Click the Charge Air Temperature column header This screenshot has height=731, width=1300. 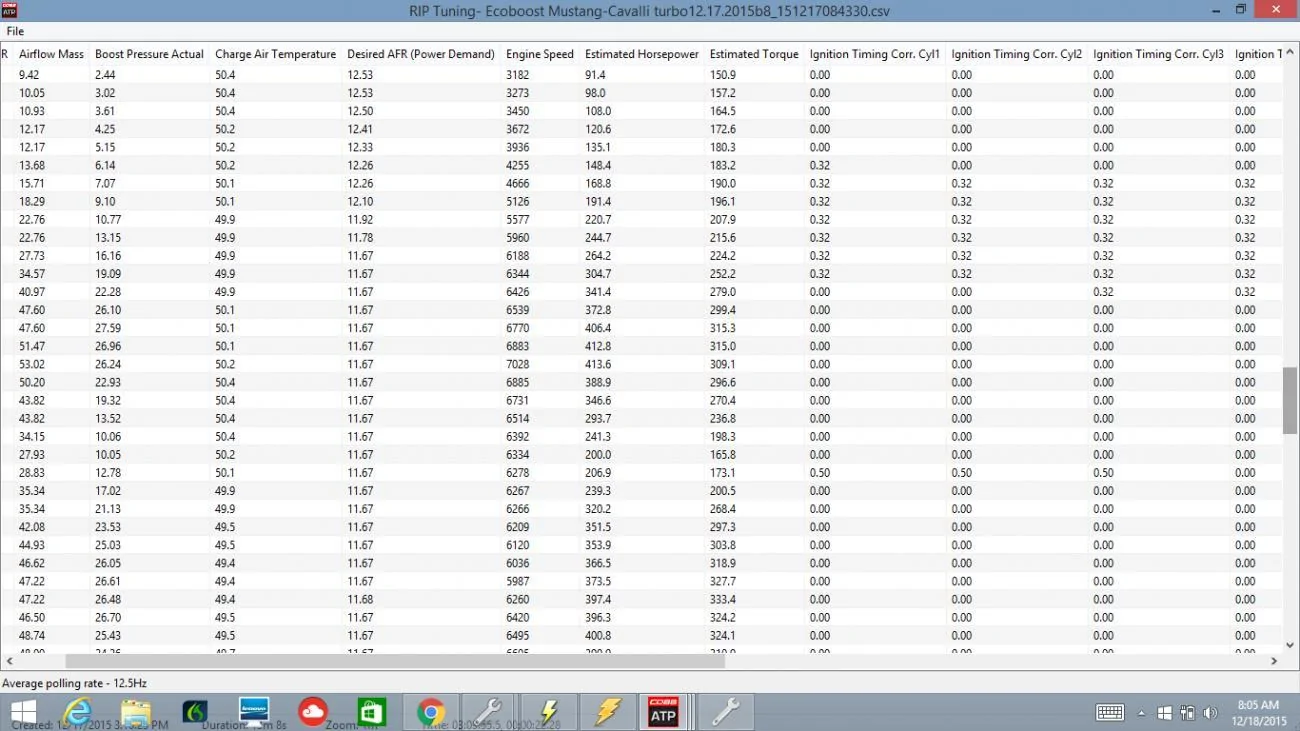click(275, 54)
